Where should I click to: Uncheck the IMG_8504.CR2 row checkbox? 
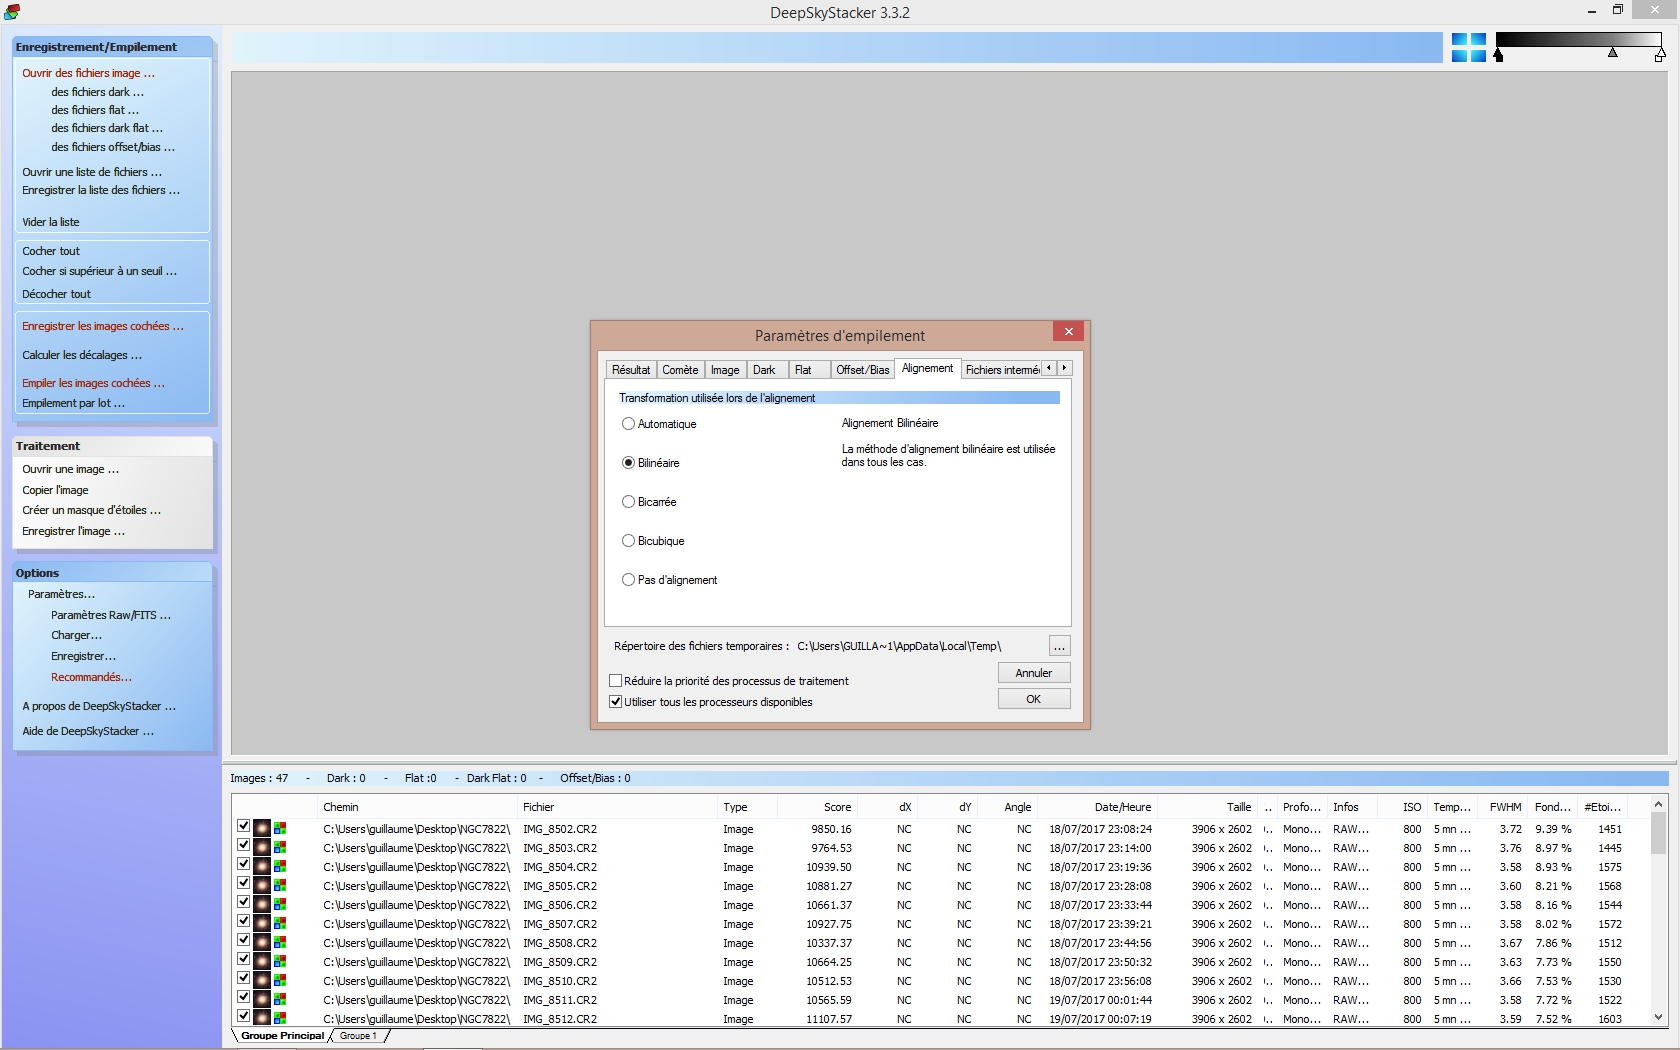coord(243,864)
